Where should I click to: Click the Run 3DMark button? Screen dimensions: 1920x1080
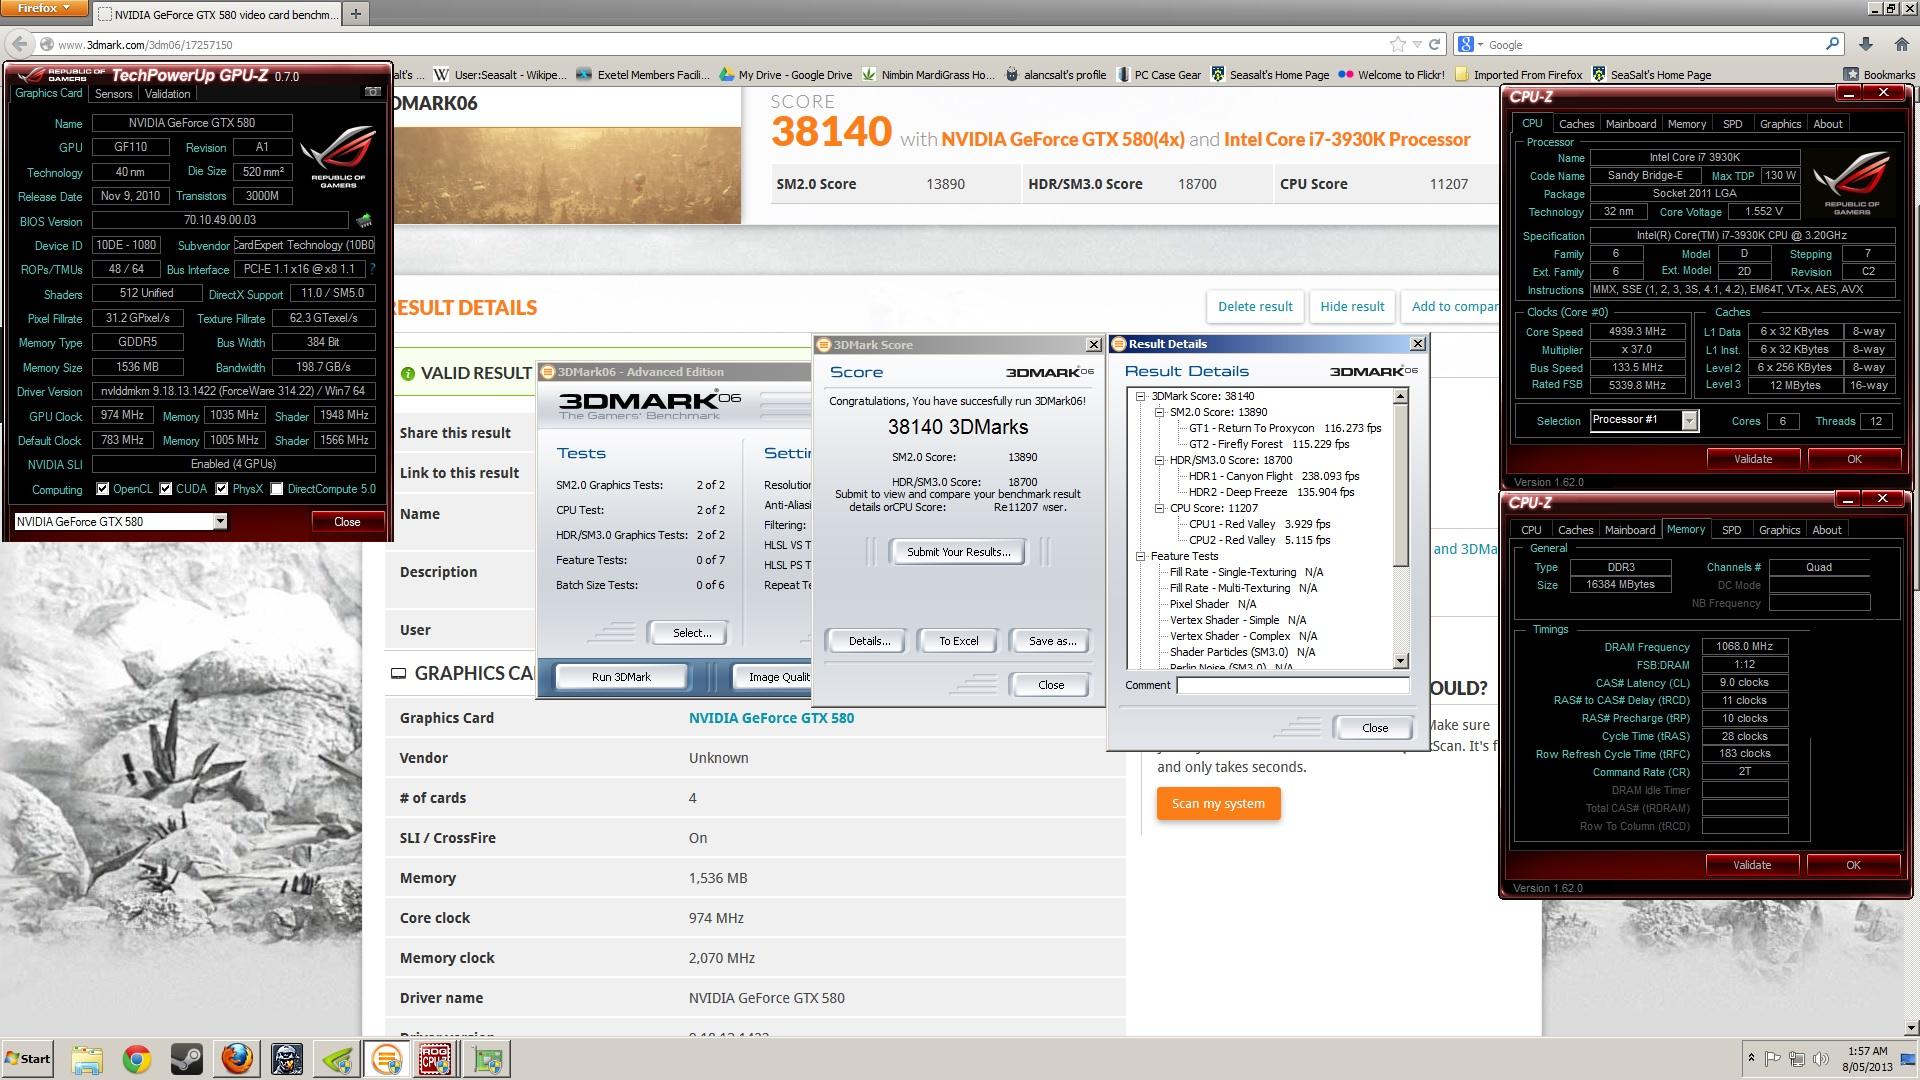click(x=621, y=677)
